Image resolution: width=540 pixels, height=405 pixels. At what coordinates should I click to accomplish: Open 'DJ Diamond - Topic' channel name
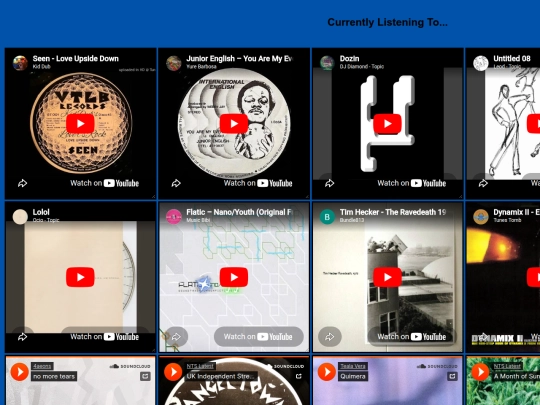362,66
